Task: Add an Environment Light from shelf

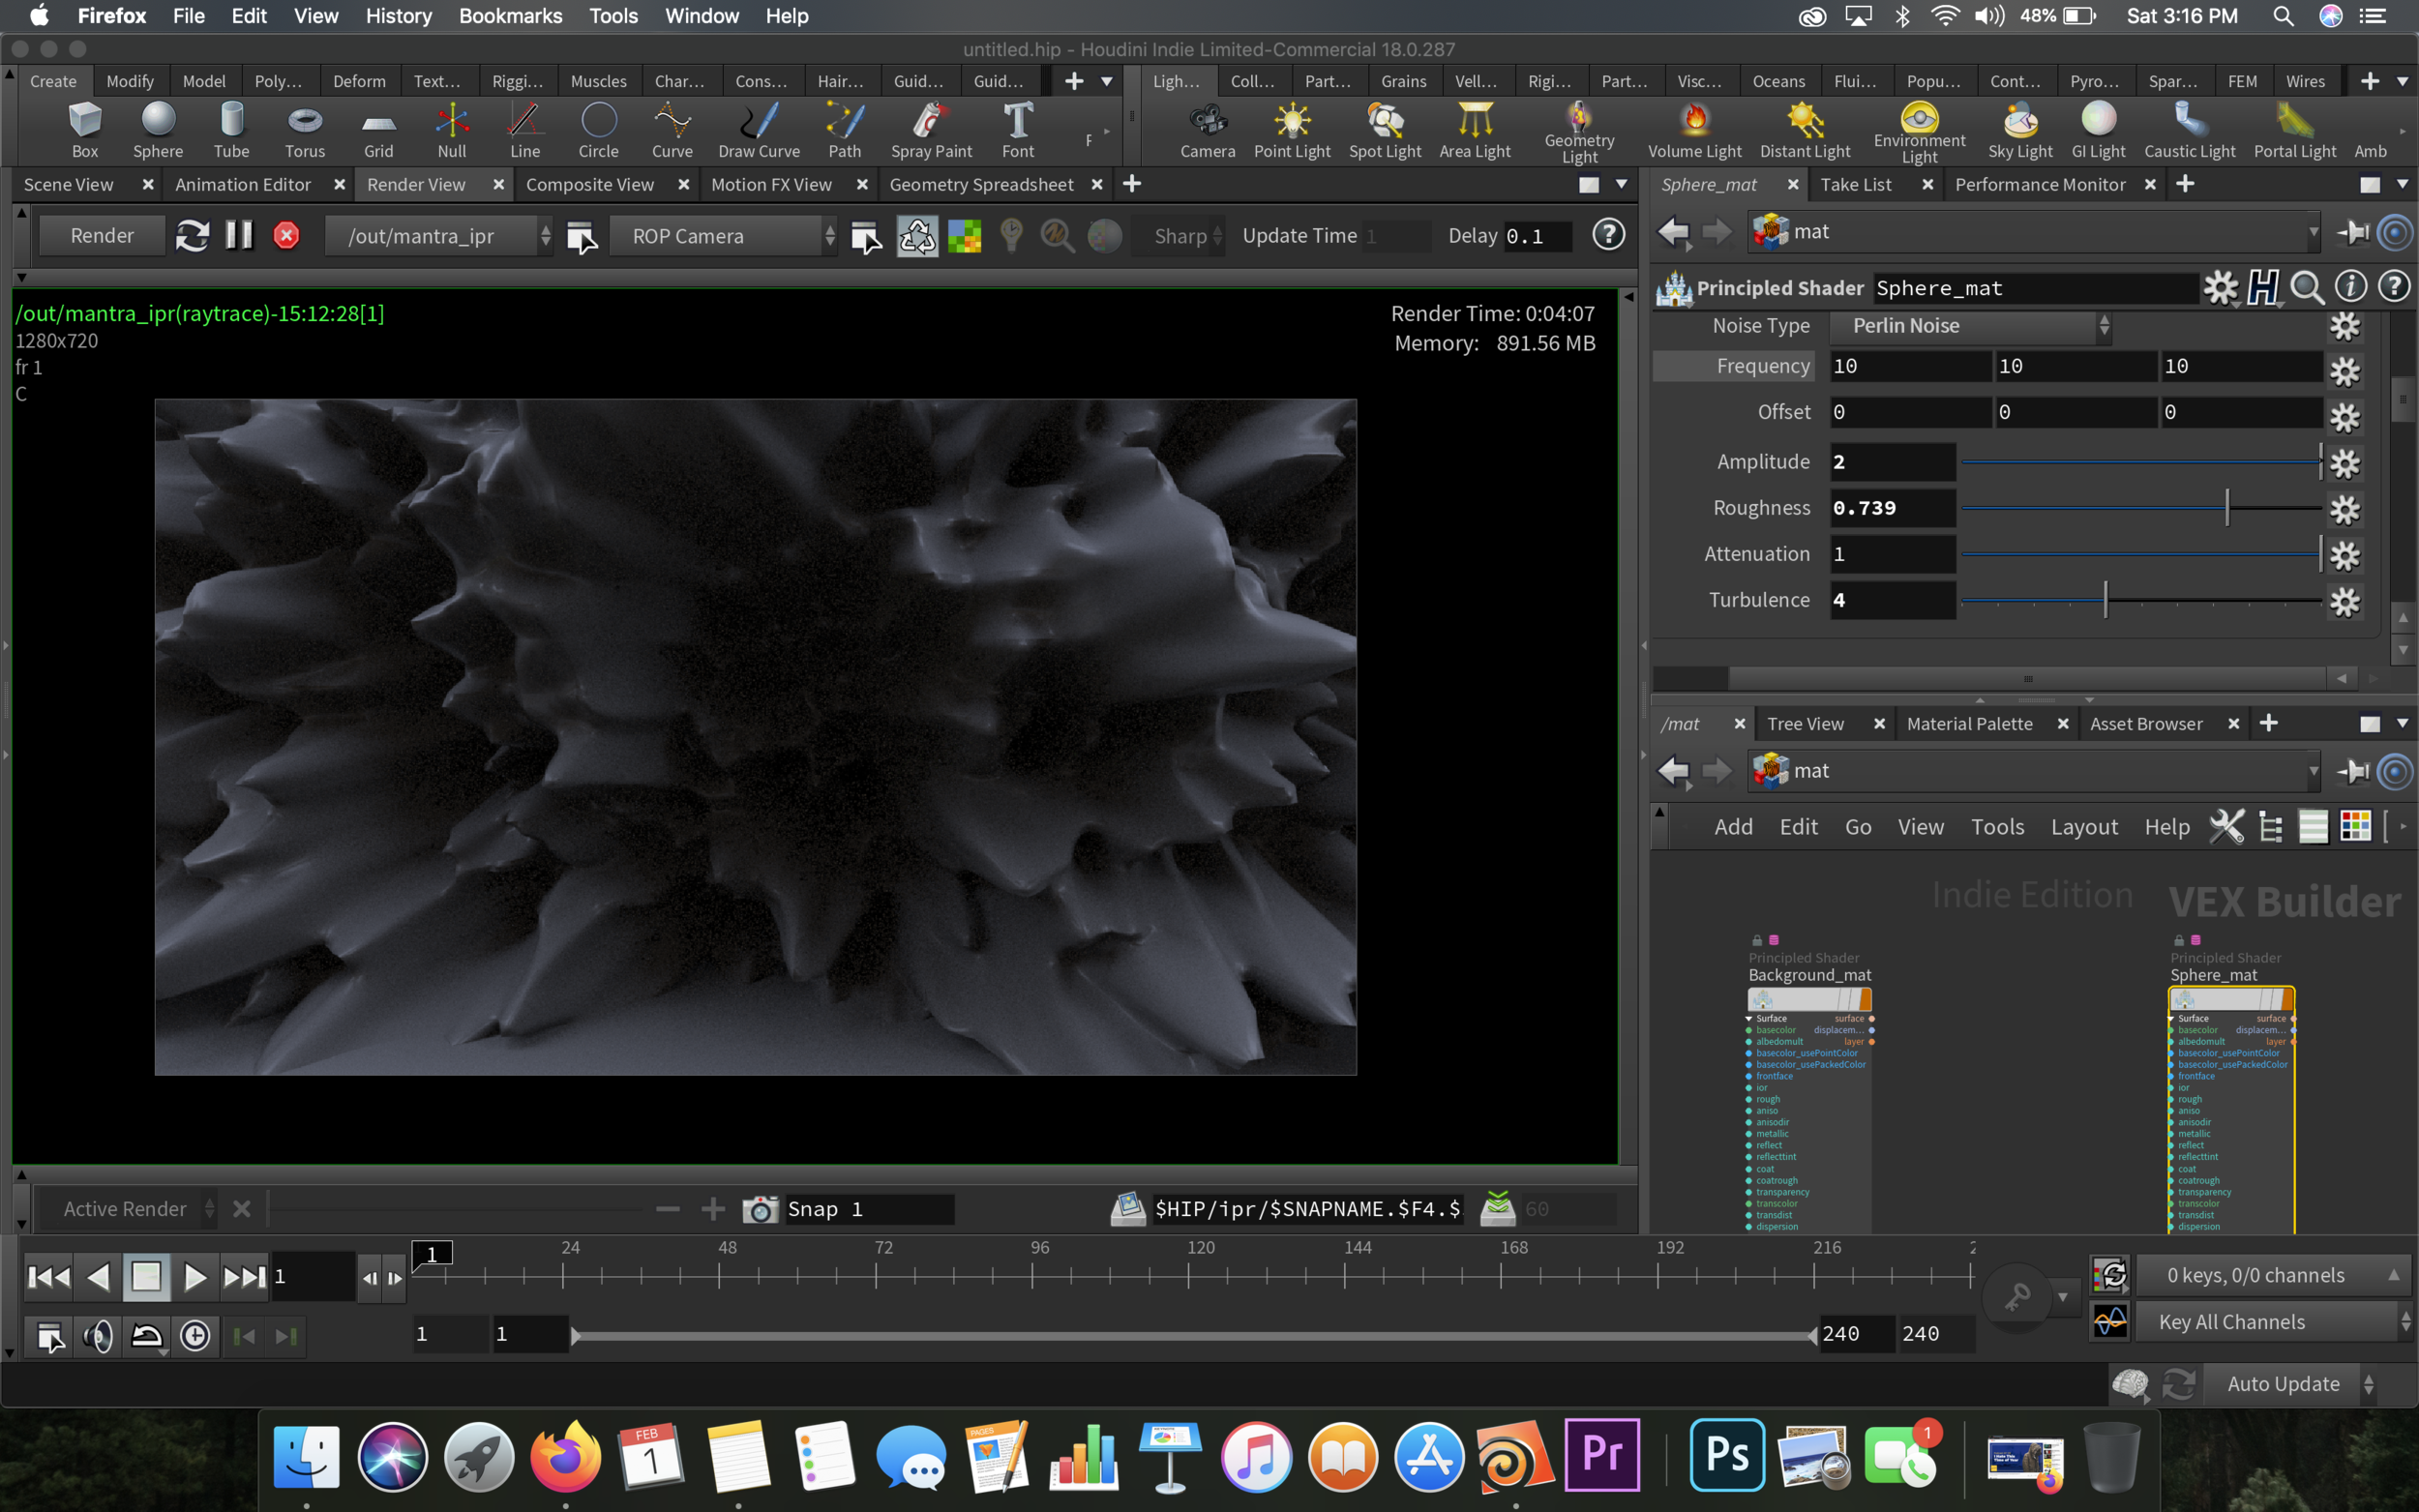Action: point(1918,130)
